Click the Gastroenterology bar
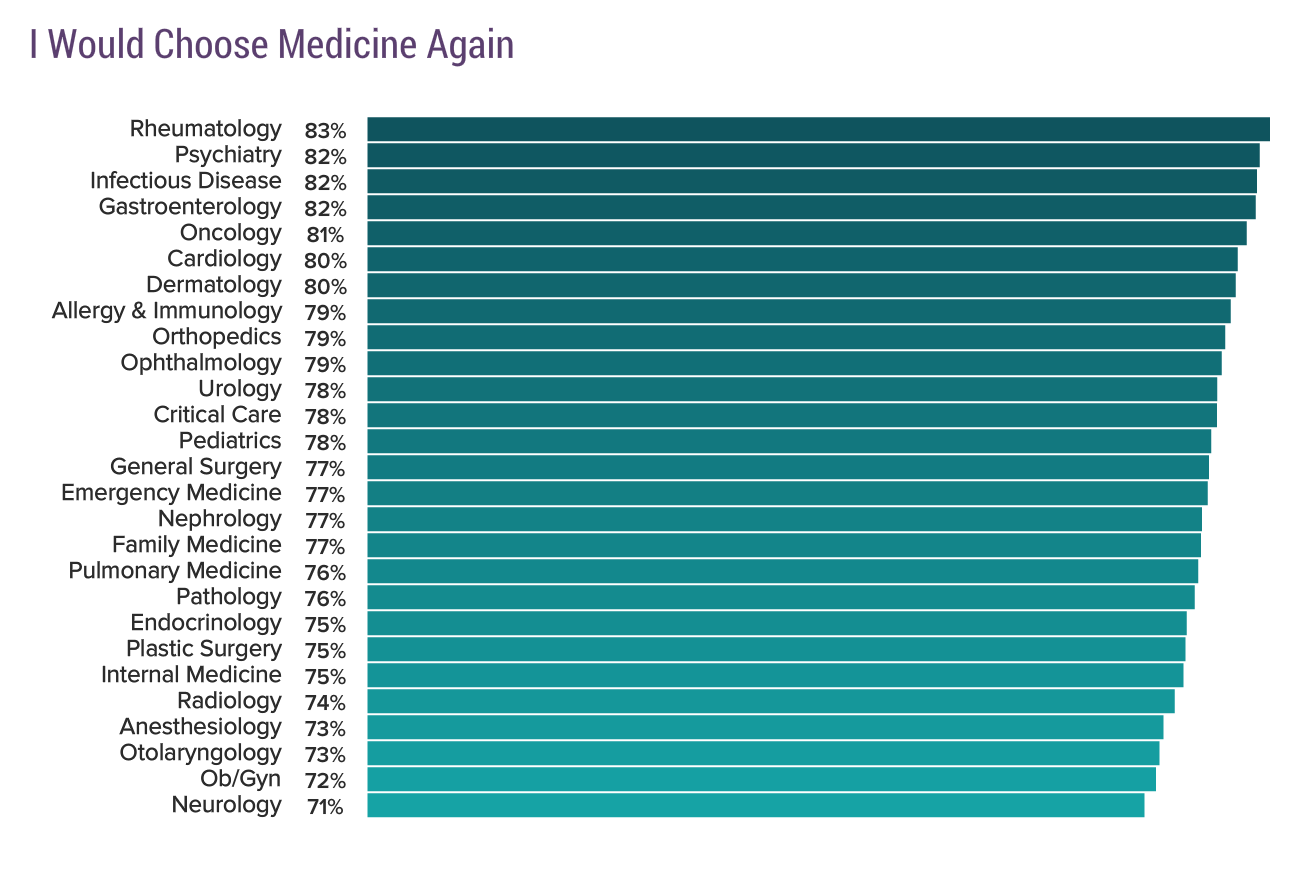The image size is (1290, 878). pyautogui.click(x=811, y=207)
